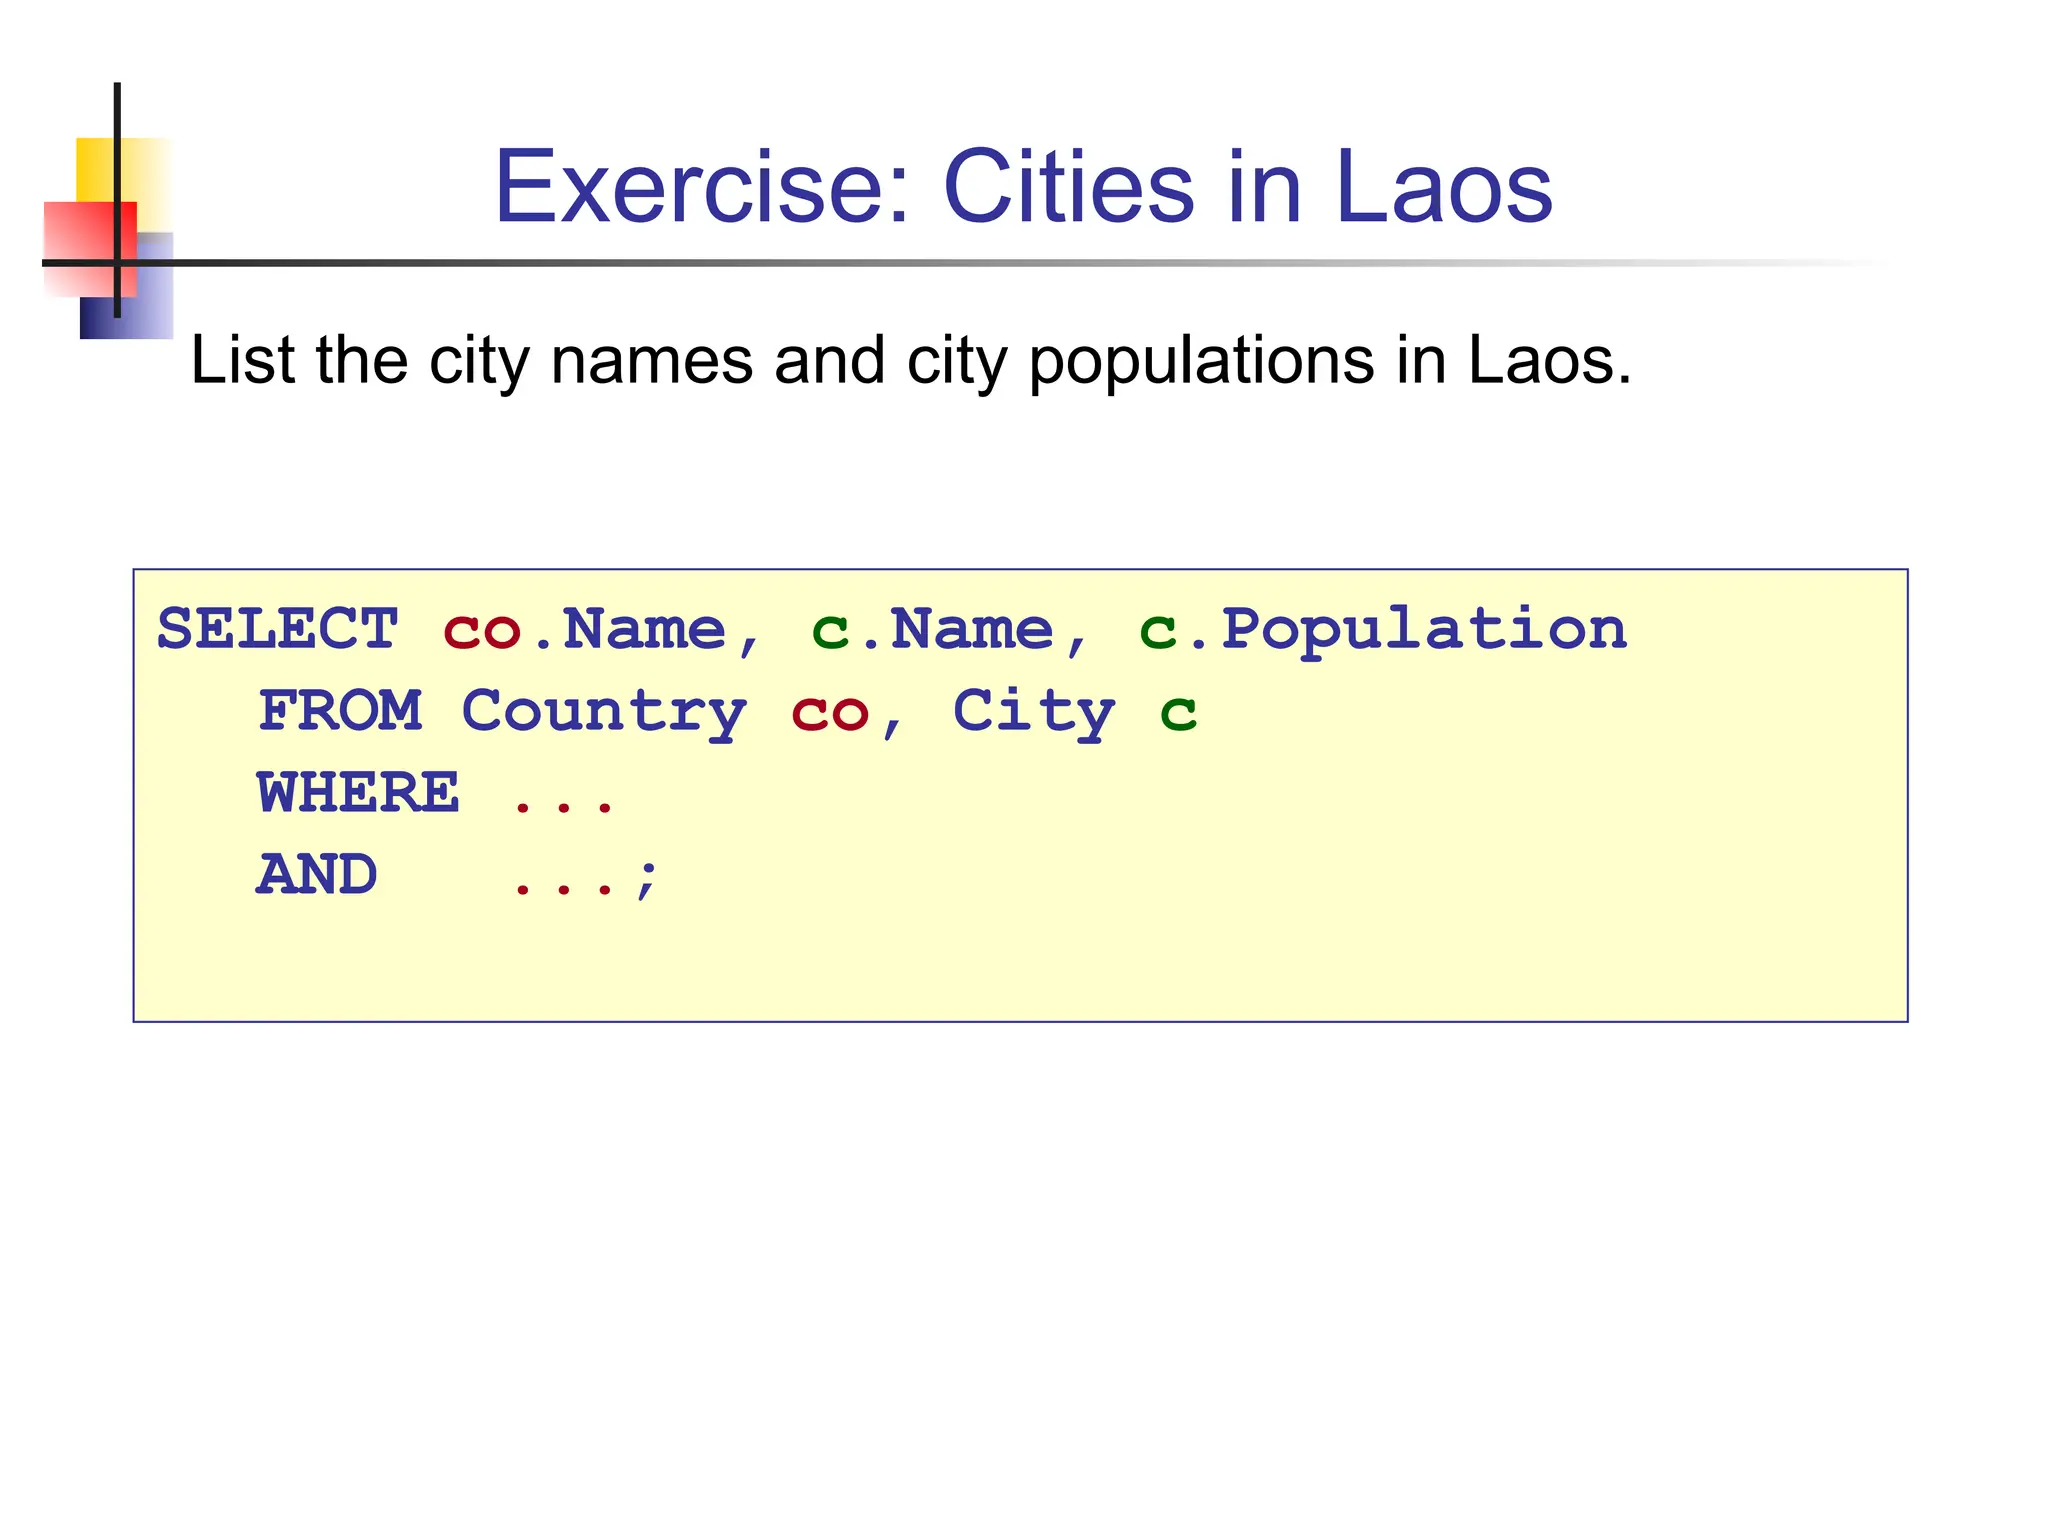Click the red co alias after Country
The image size is (2048, 1536).
click(830, 714)
